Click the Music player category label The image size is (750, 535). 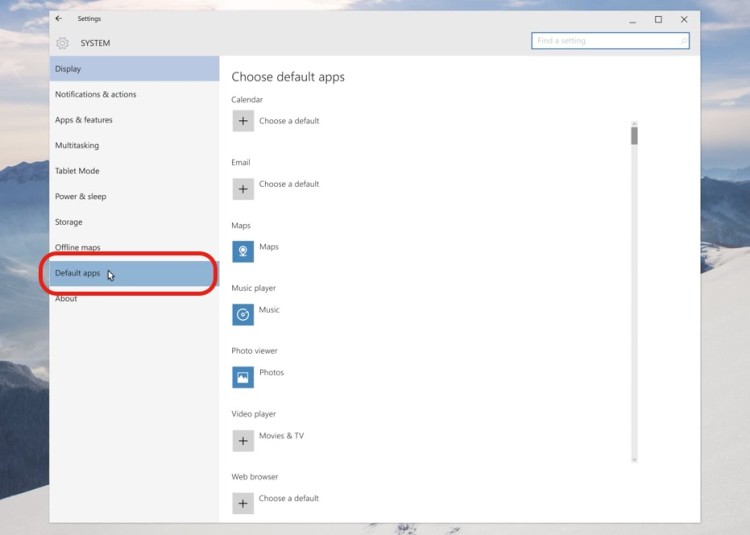[x=254, y=288]
